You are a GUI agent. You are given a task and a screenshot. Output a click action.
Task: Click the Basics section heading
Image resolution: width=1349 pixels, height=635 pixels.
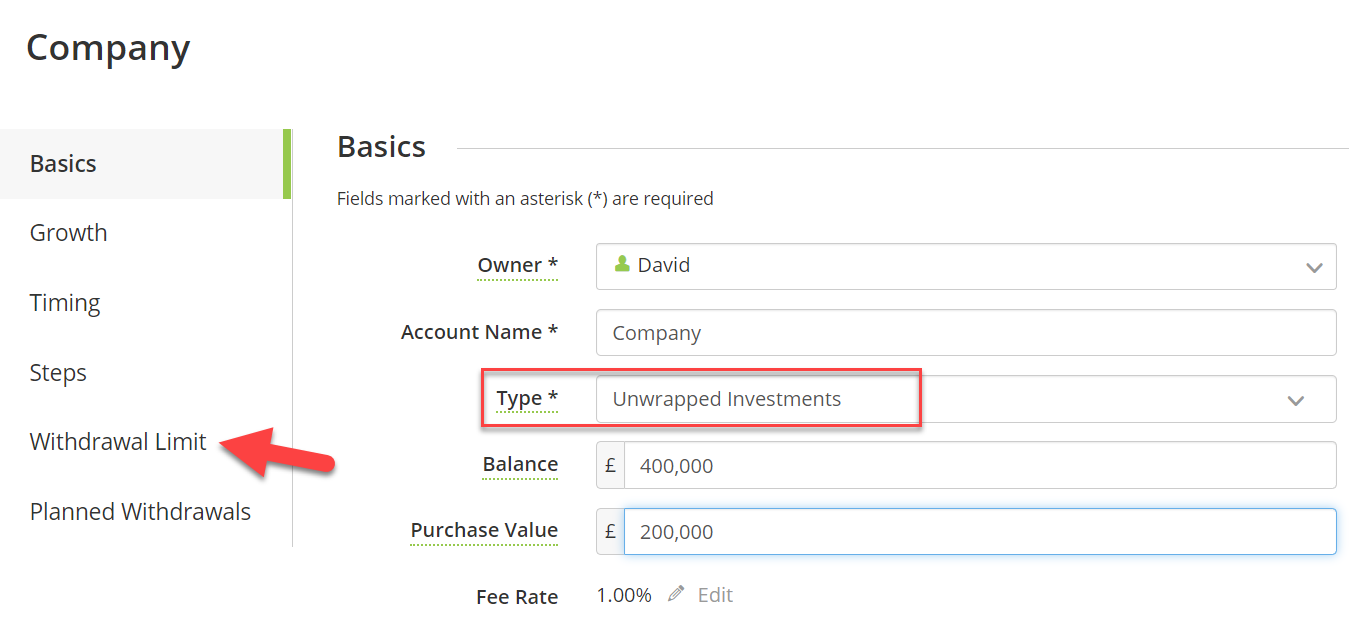[382, 147]
